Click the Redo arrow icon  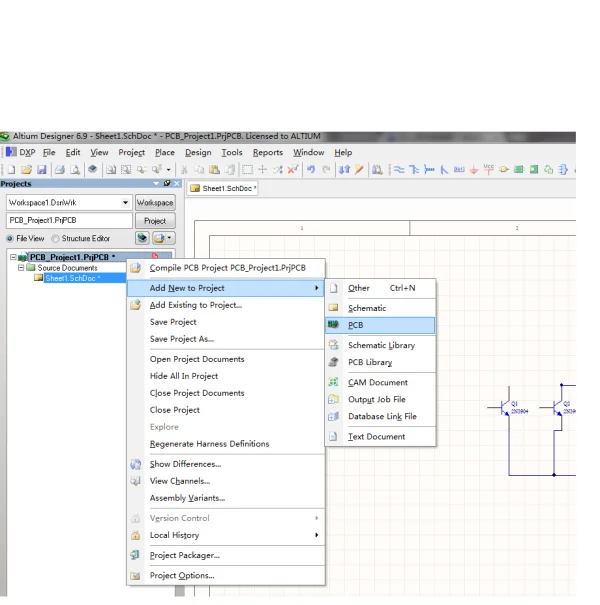pos(326,169)
